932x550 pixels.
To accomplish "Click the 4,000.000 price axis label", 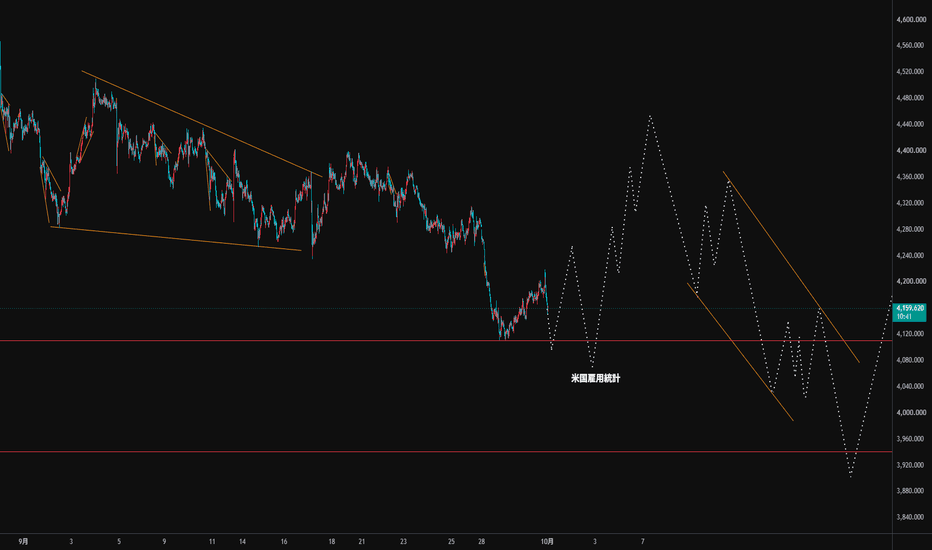I will (910, 412).
